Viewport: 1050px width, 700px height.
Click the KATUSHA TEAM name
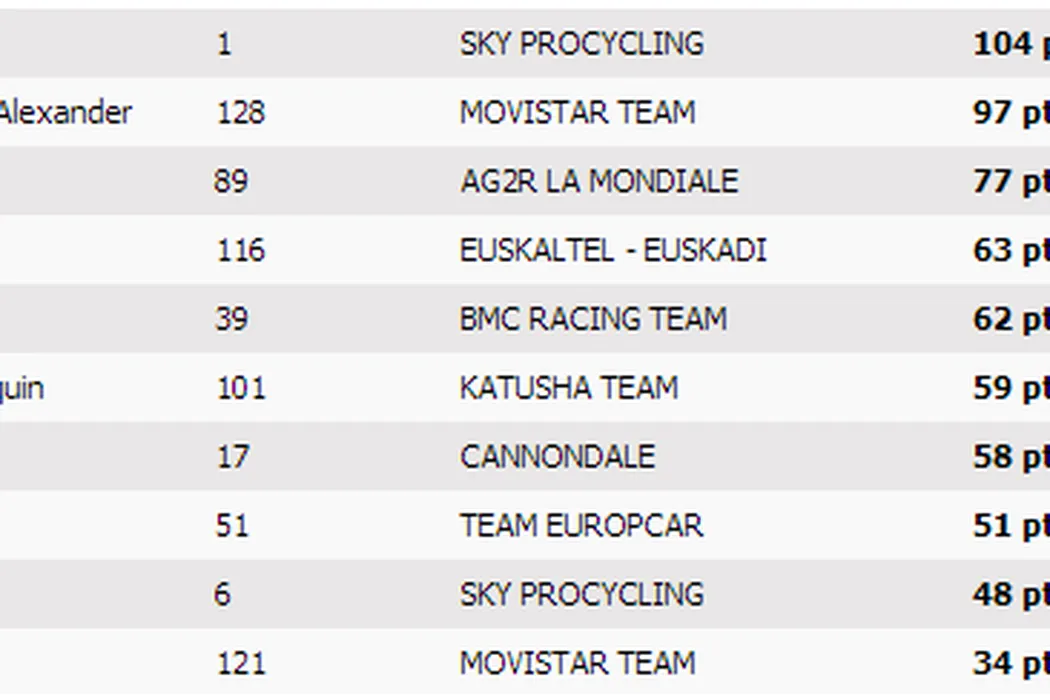click(x=568, y=388)
